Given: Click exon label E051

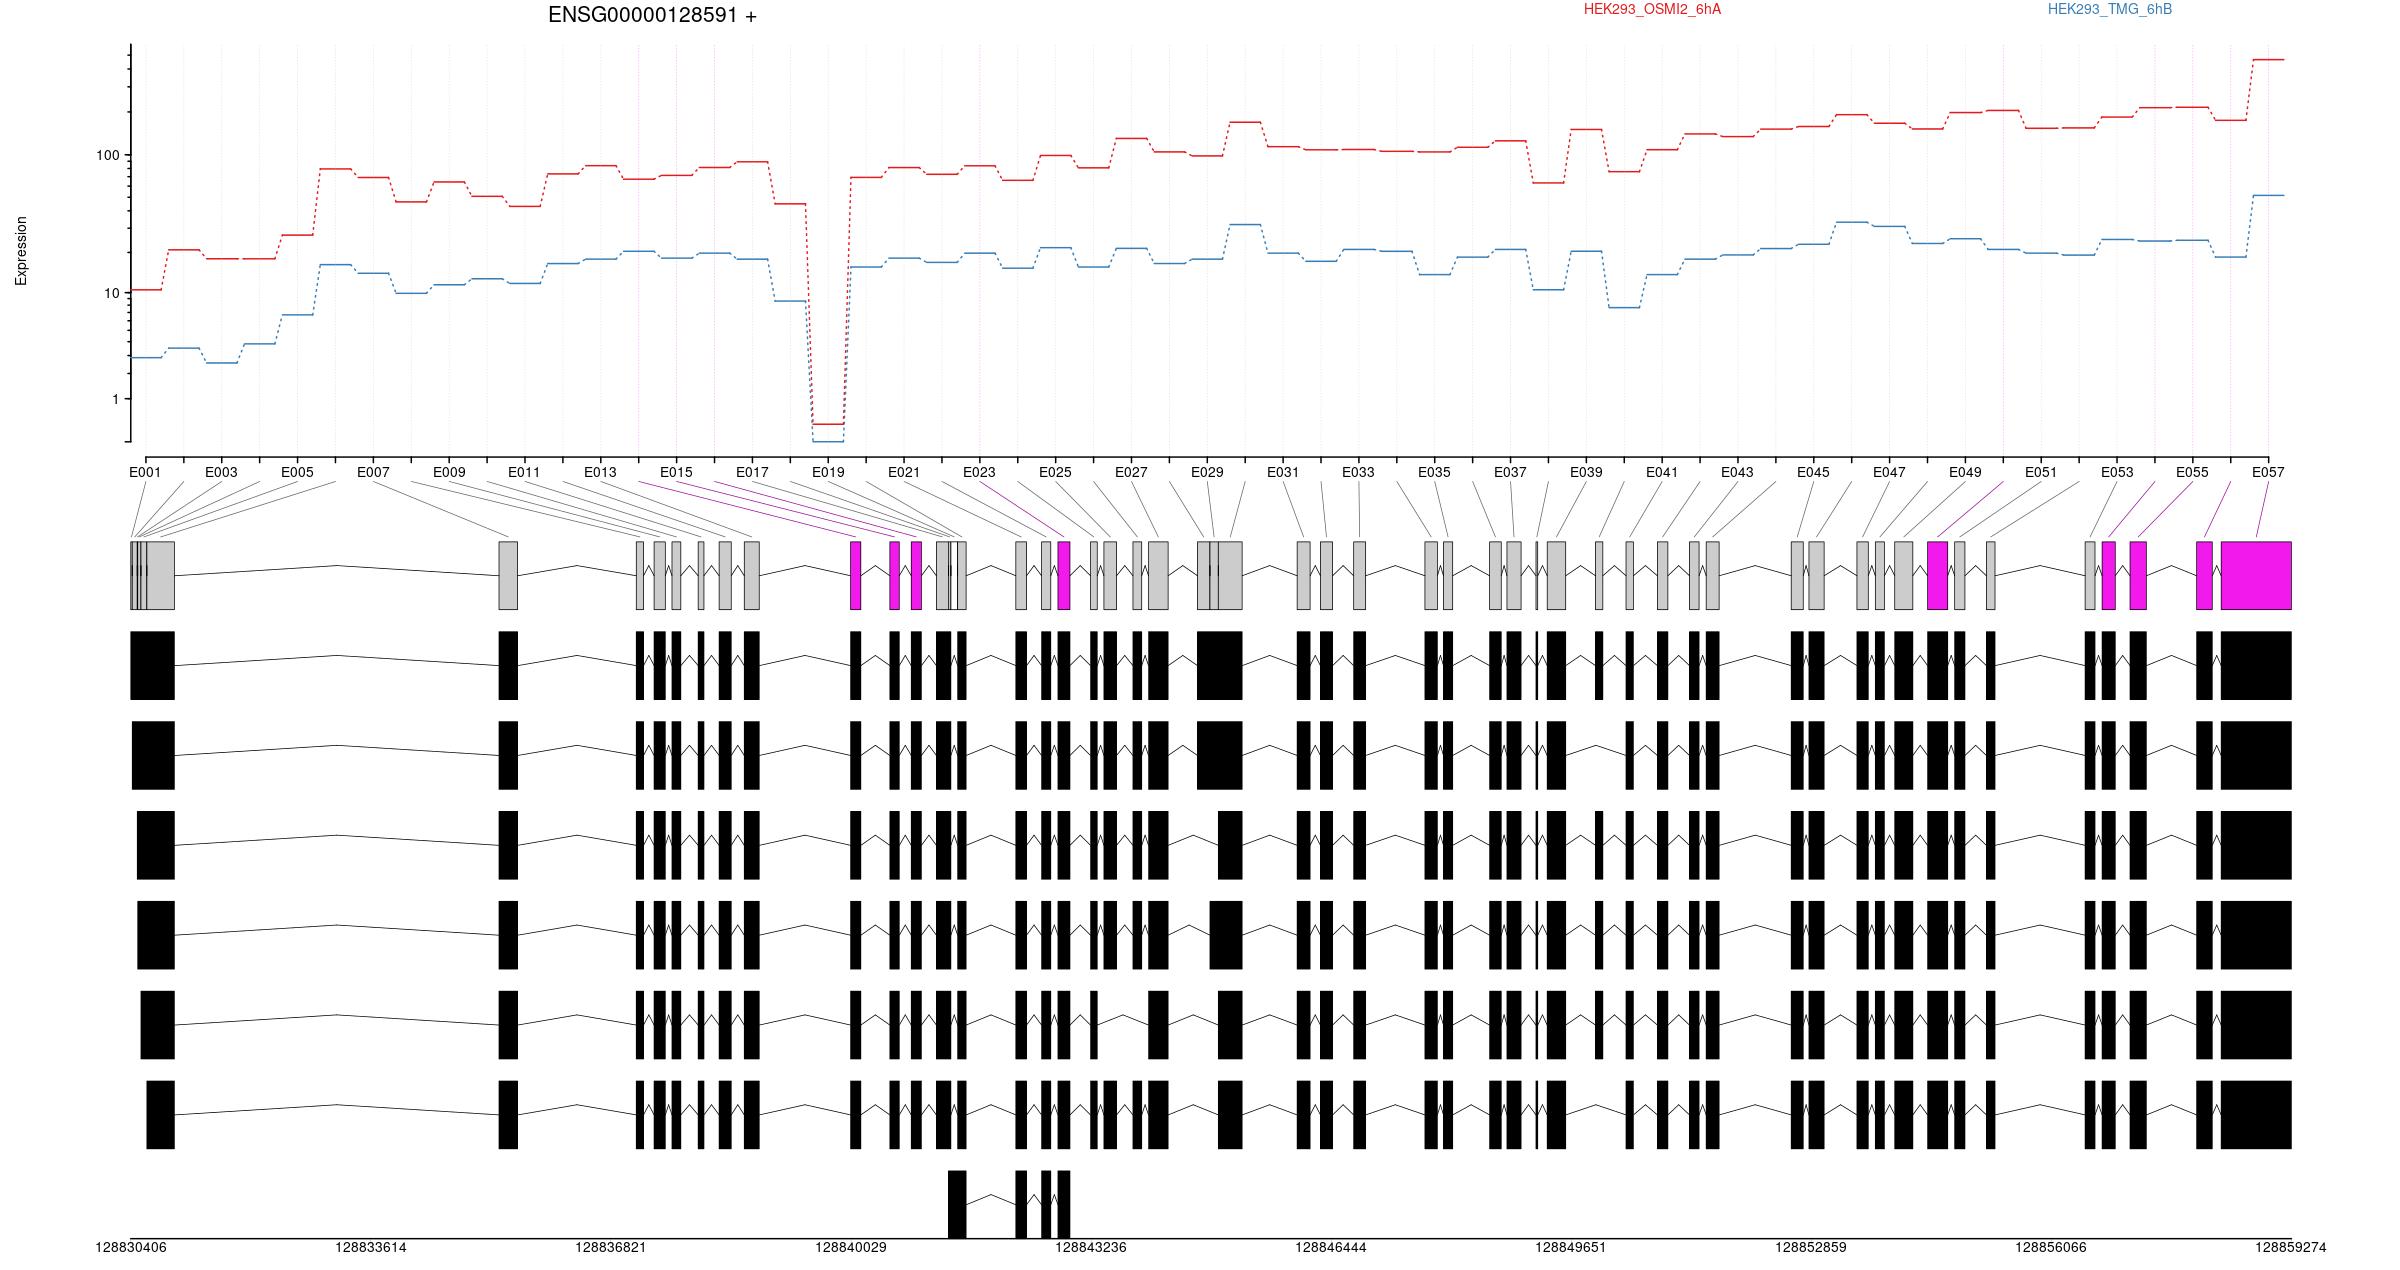Looking at the screenshot, I should click(x=2041, y=472).
